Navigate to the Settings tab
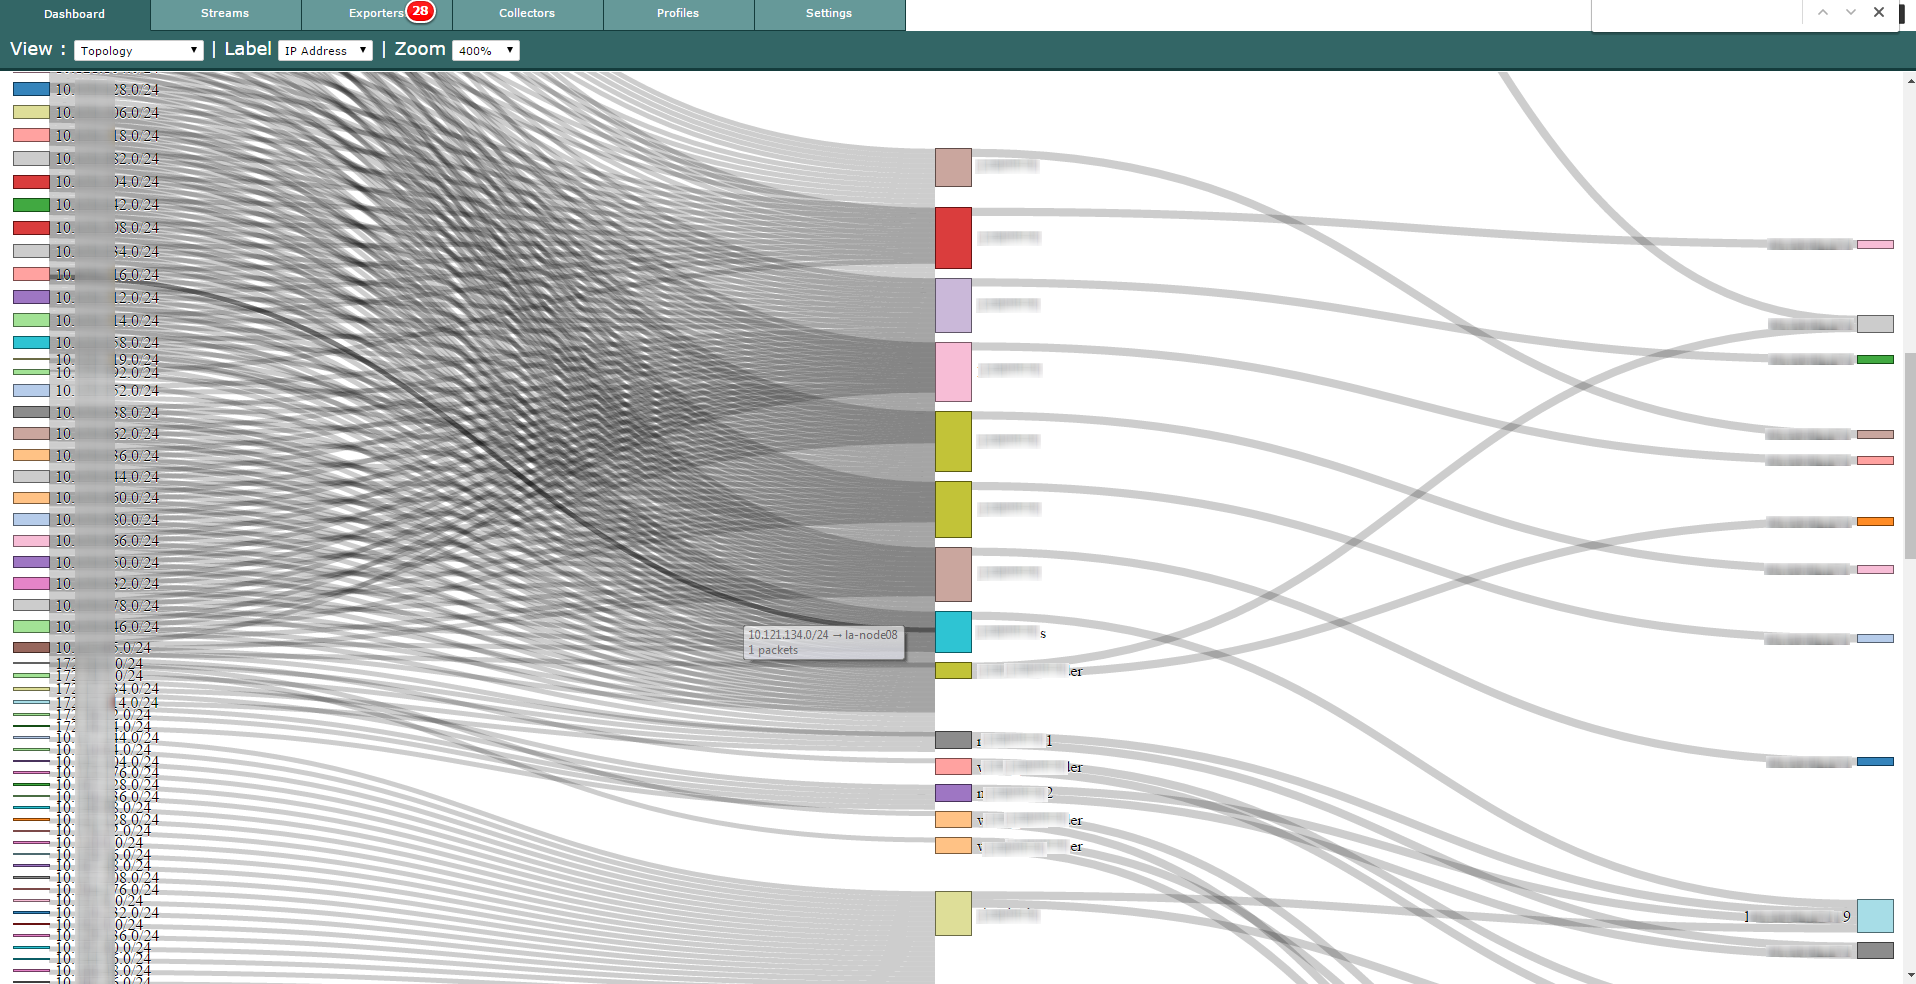The image size is (1916, 984). (829, 14)
